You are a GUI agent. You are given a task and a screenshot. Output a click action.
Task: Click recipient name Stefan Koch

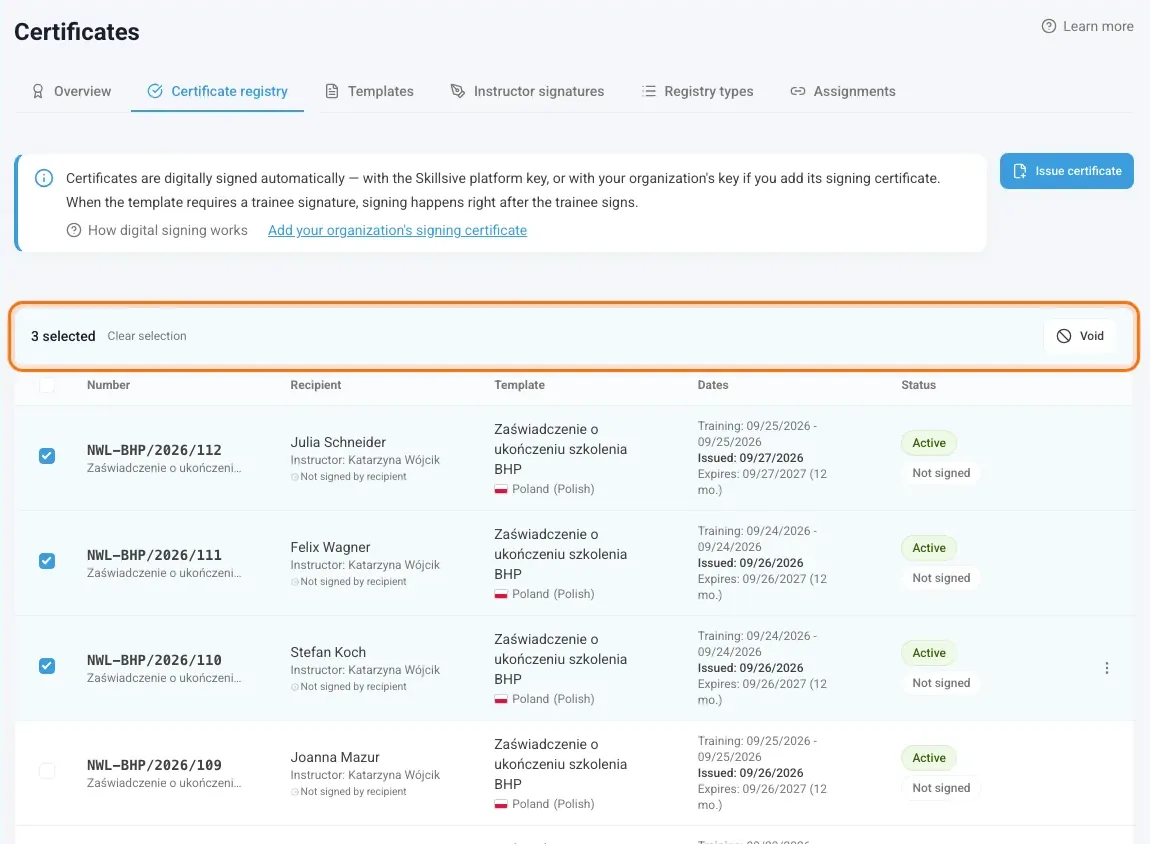point(328,652)
